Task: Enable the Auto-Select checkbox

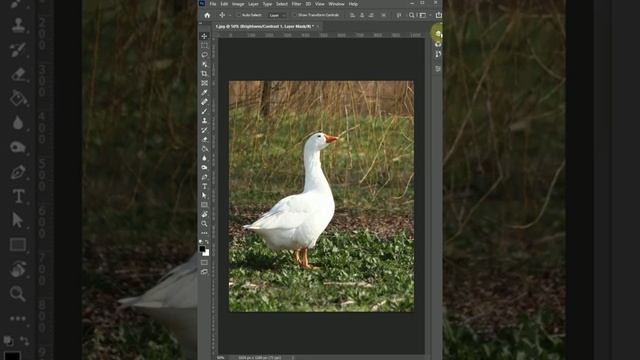Action: tap(240, 15)
